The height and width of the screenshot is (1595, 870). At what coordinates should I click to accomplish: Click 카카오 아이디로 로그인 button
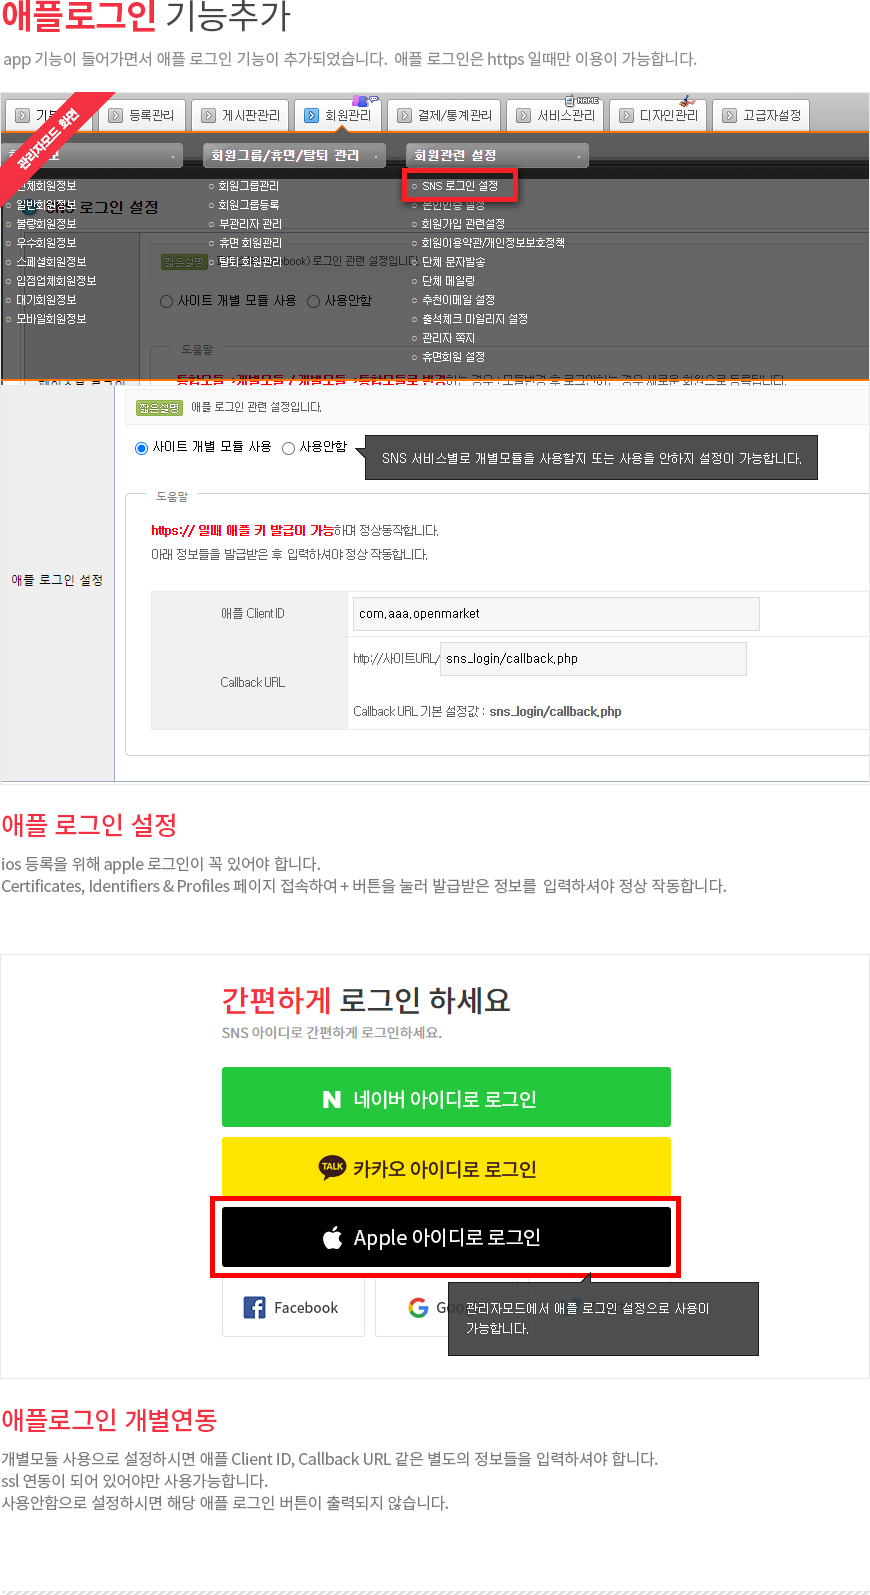446,1167
